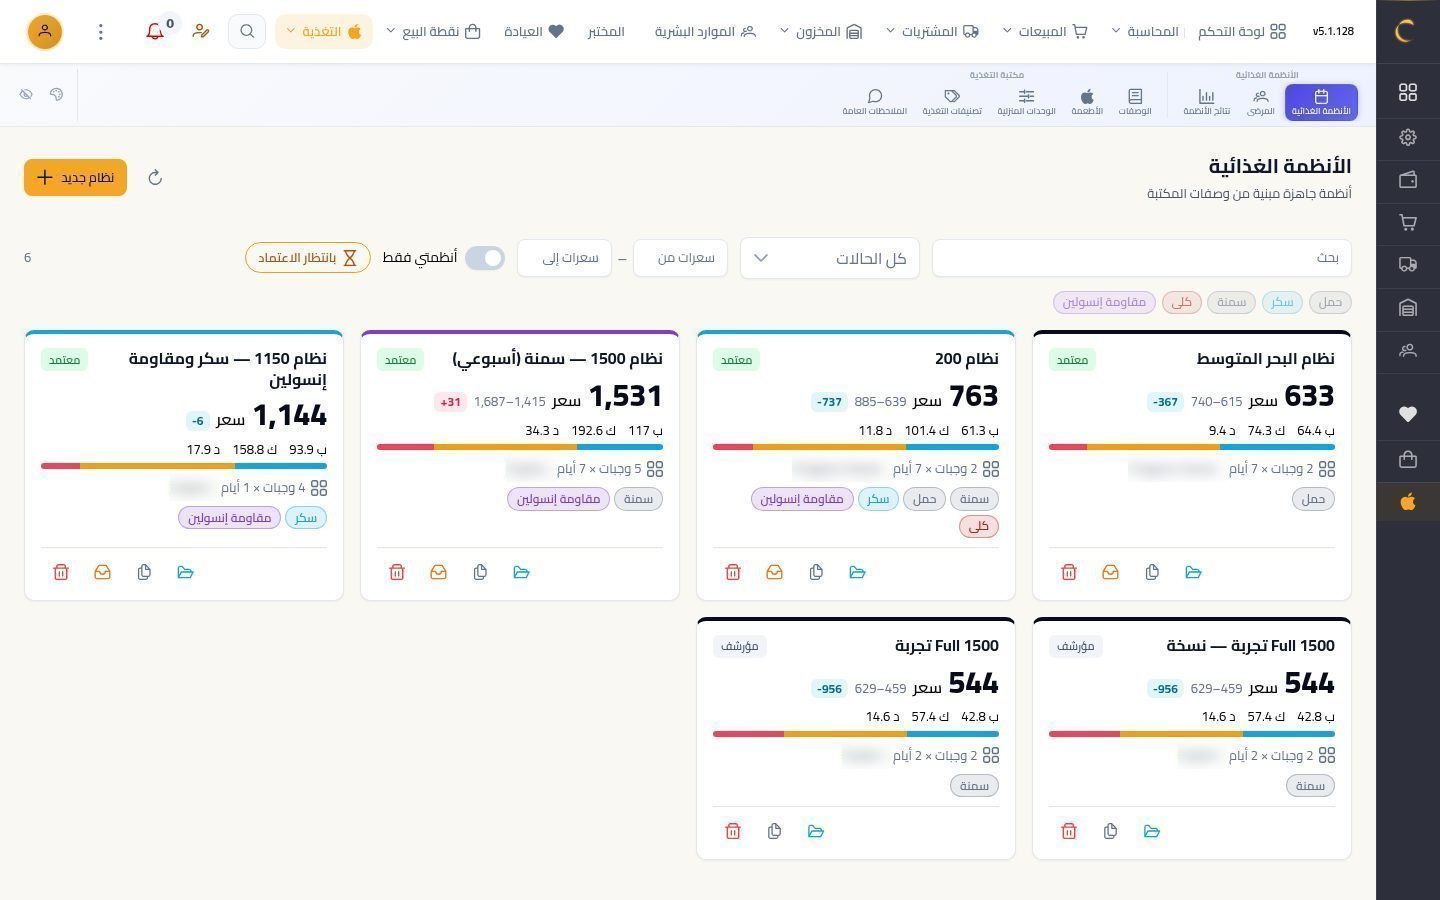The height and width of the screenshot is (900, 1440).
Task: Delete the نظام البحر المتوسط diet card
Action: tap(1069, 572)
